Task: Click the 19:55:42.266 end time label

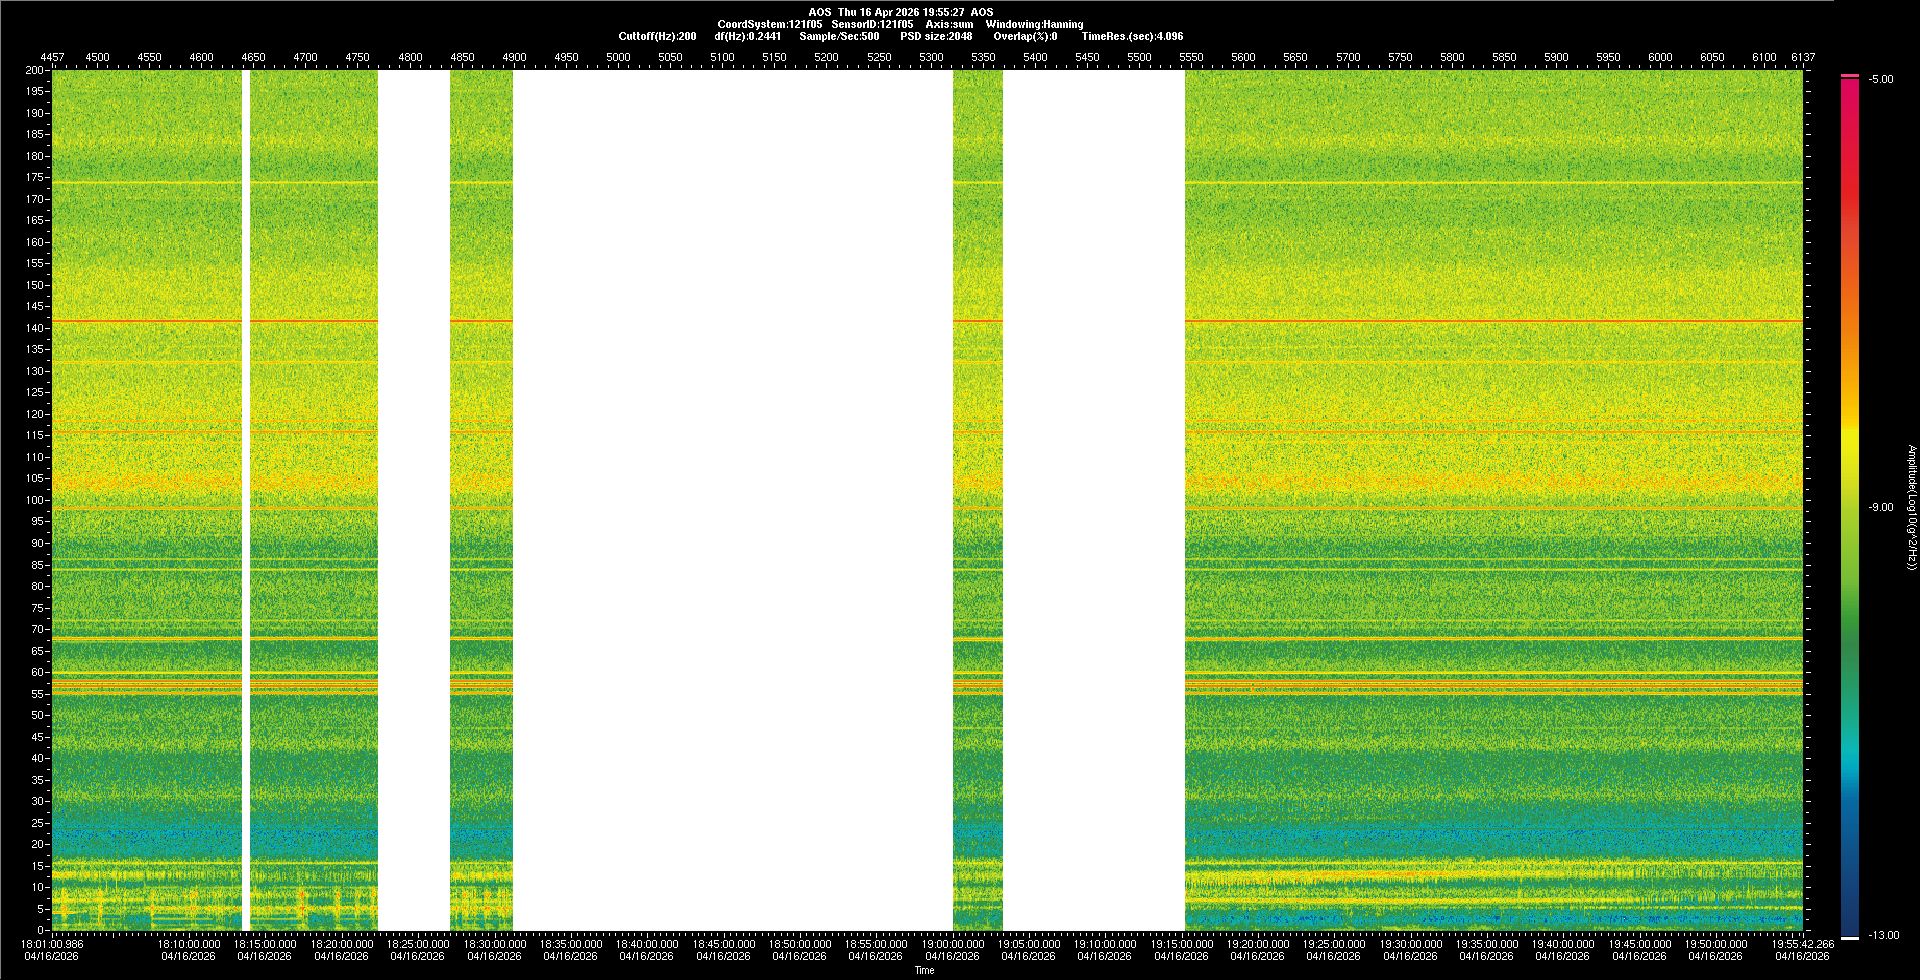Action: [1802, 944]
